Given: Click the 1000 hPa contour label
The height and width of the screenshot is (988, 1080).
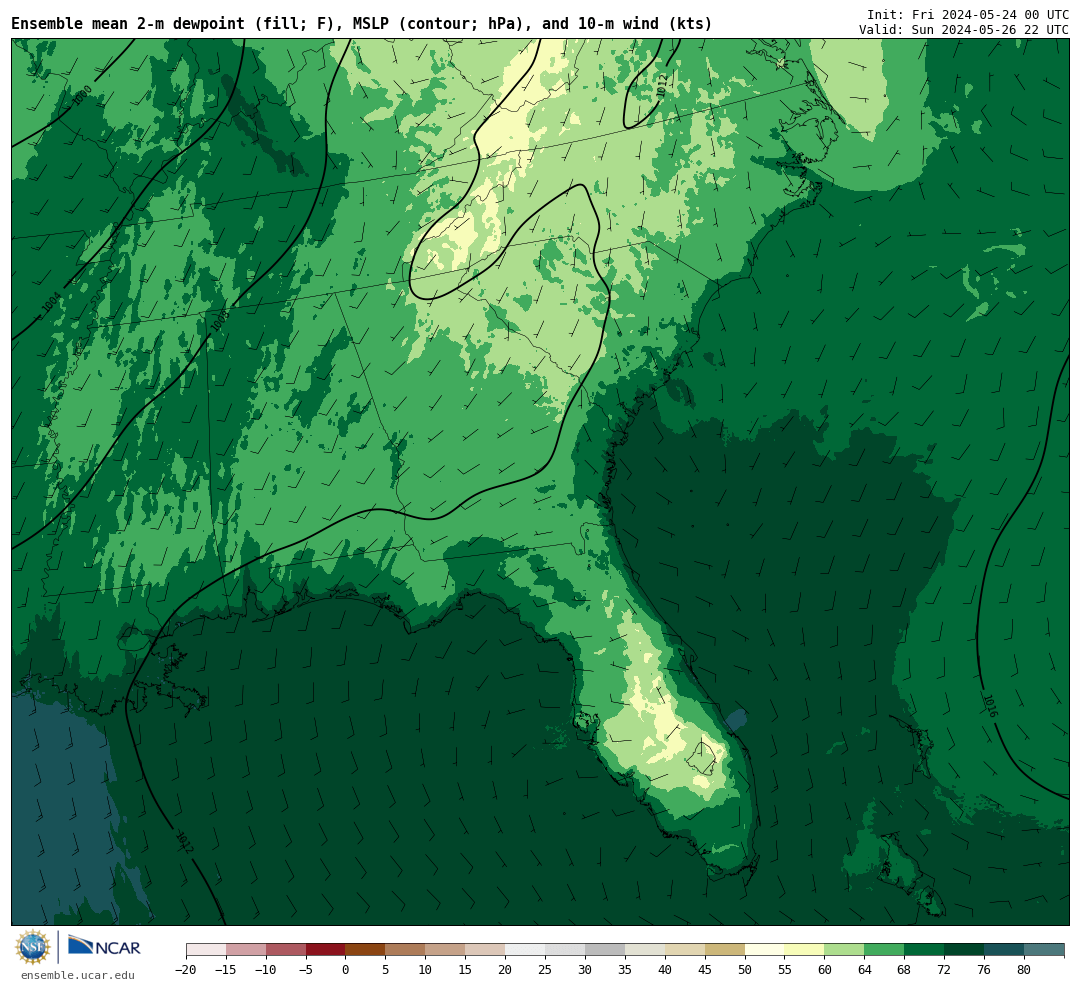Looking at the screenshot, I should click(x=82, y=95).
